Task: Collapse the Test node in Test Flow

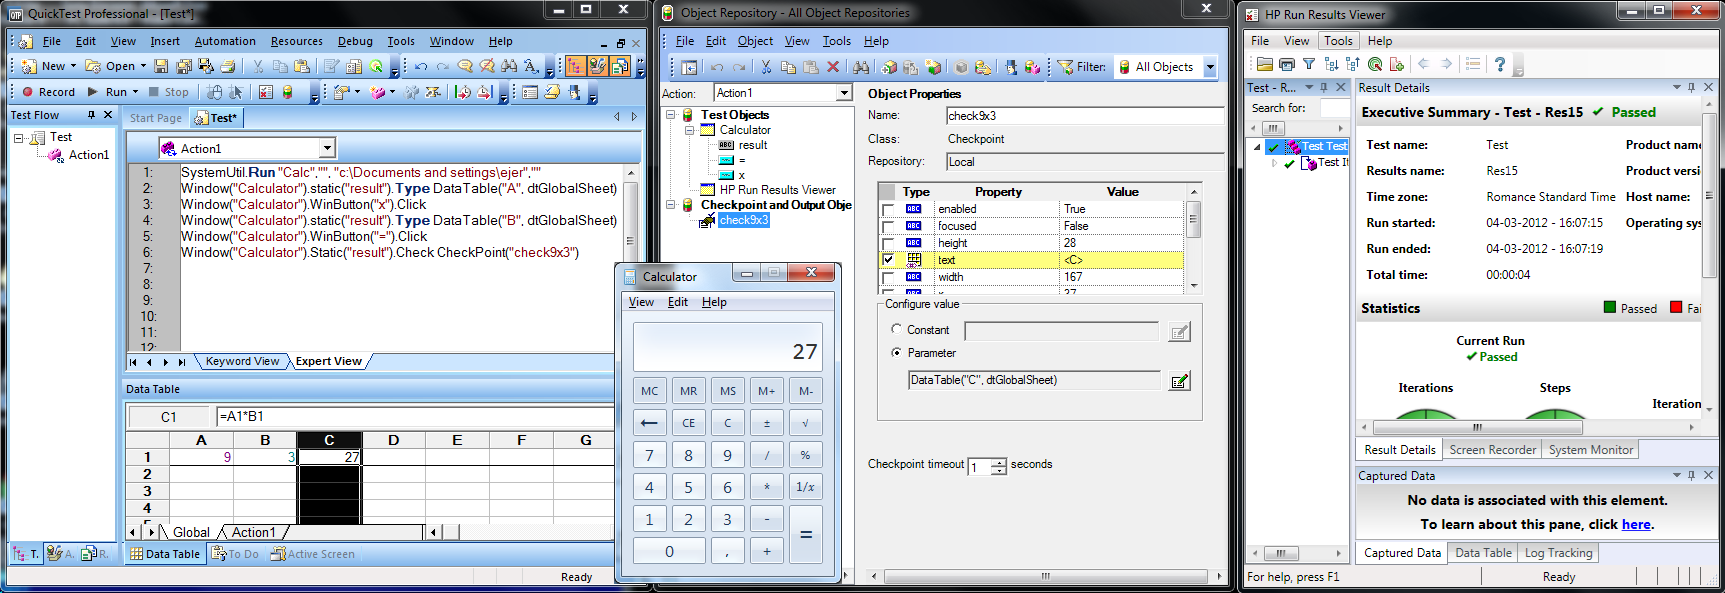Action: click(x=19, y=138)
